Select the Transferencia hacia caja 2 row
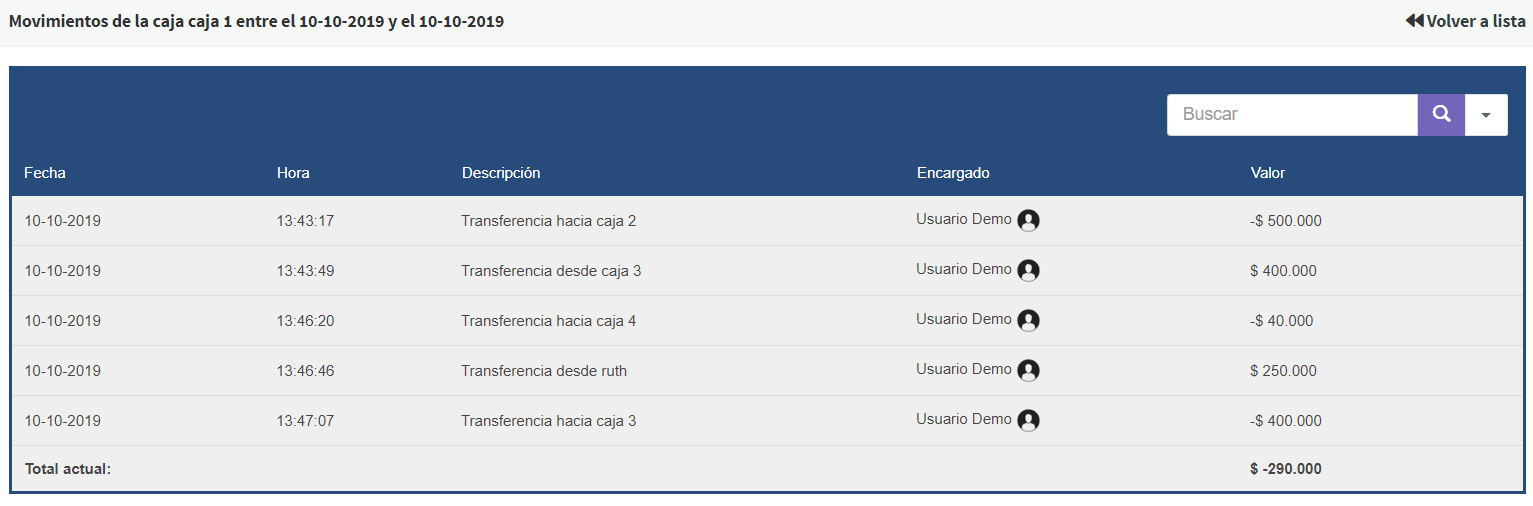Image resolution: width=1533 pixels, height=506 pixels. (548, 221)
